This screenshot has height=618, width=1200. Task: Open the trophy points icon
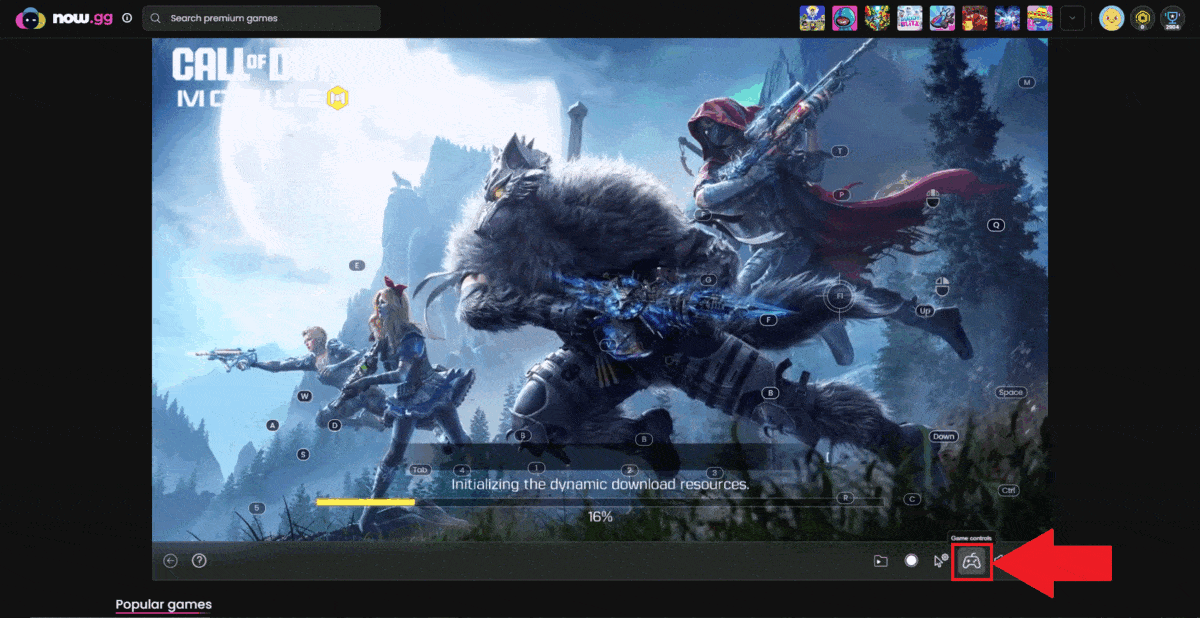1172,18
